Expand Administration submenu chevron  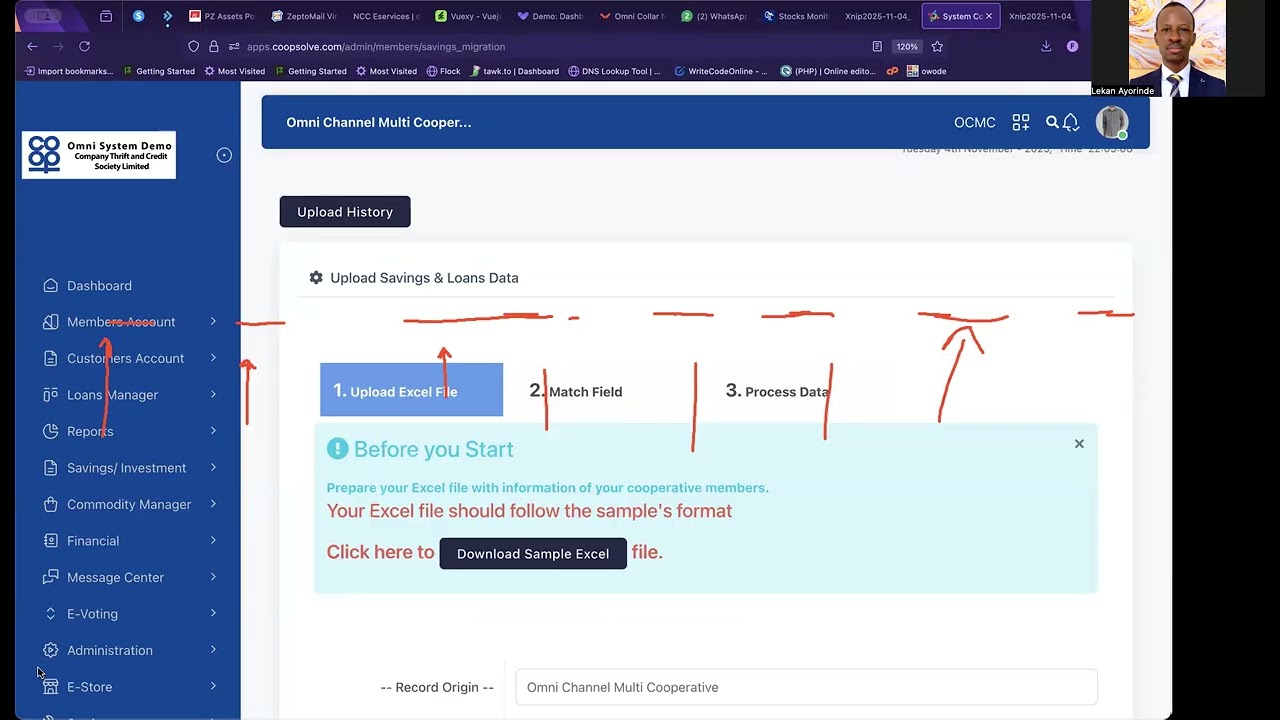tap(213, 650)
